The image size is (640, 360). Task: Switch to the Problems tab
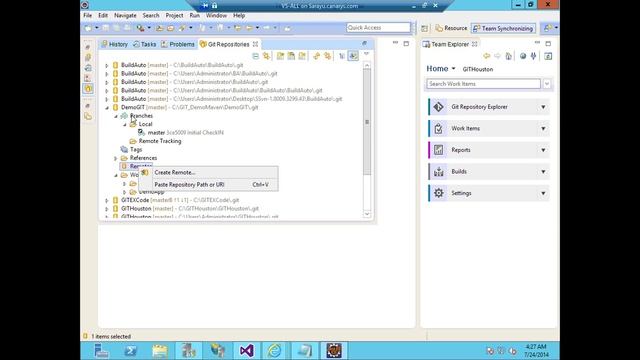[x=178, y=44]
